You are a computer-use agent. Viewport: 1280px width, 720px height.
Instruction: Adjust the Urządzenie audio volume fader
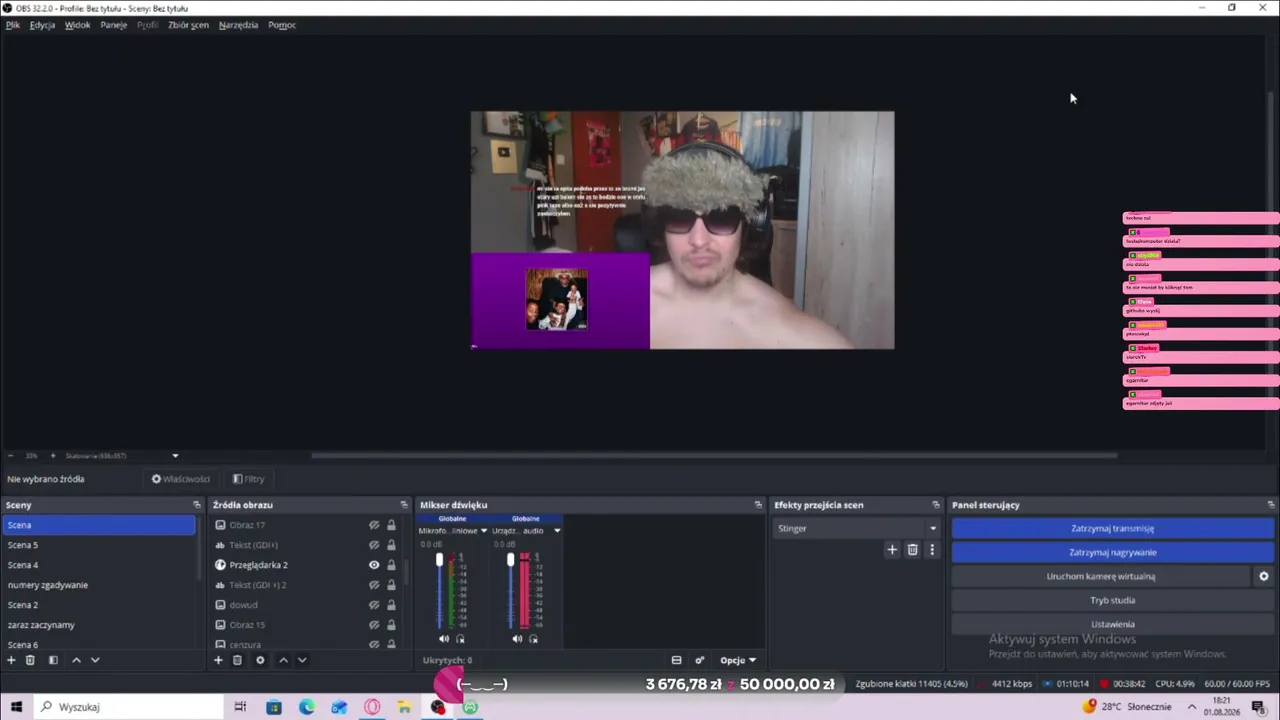click(510, 562)
